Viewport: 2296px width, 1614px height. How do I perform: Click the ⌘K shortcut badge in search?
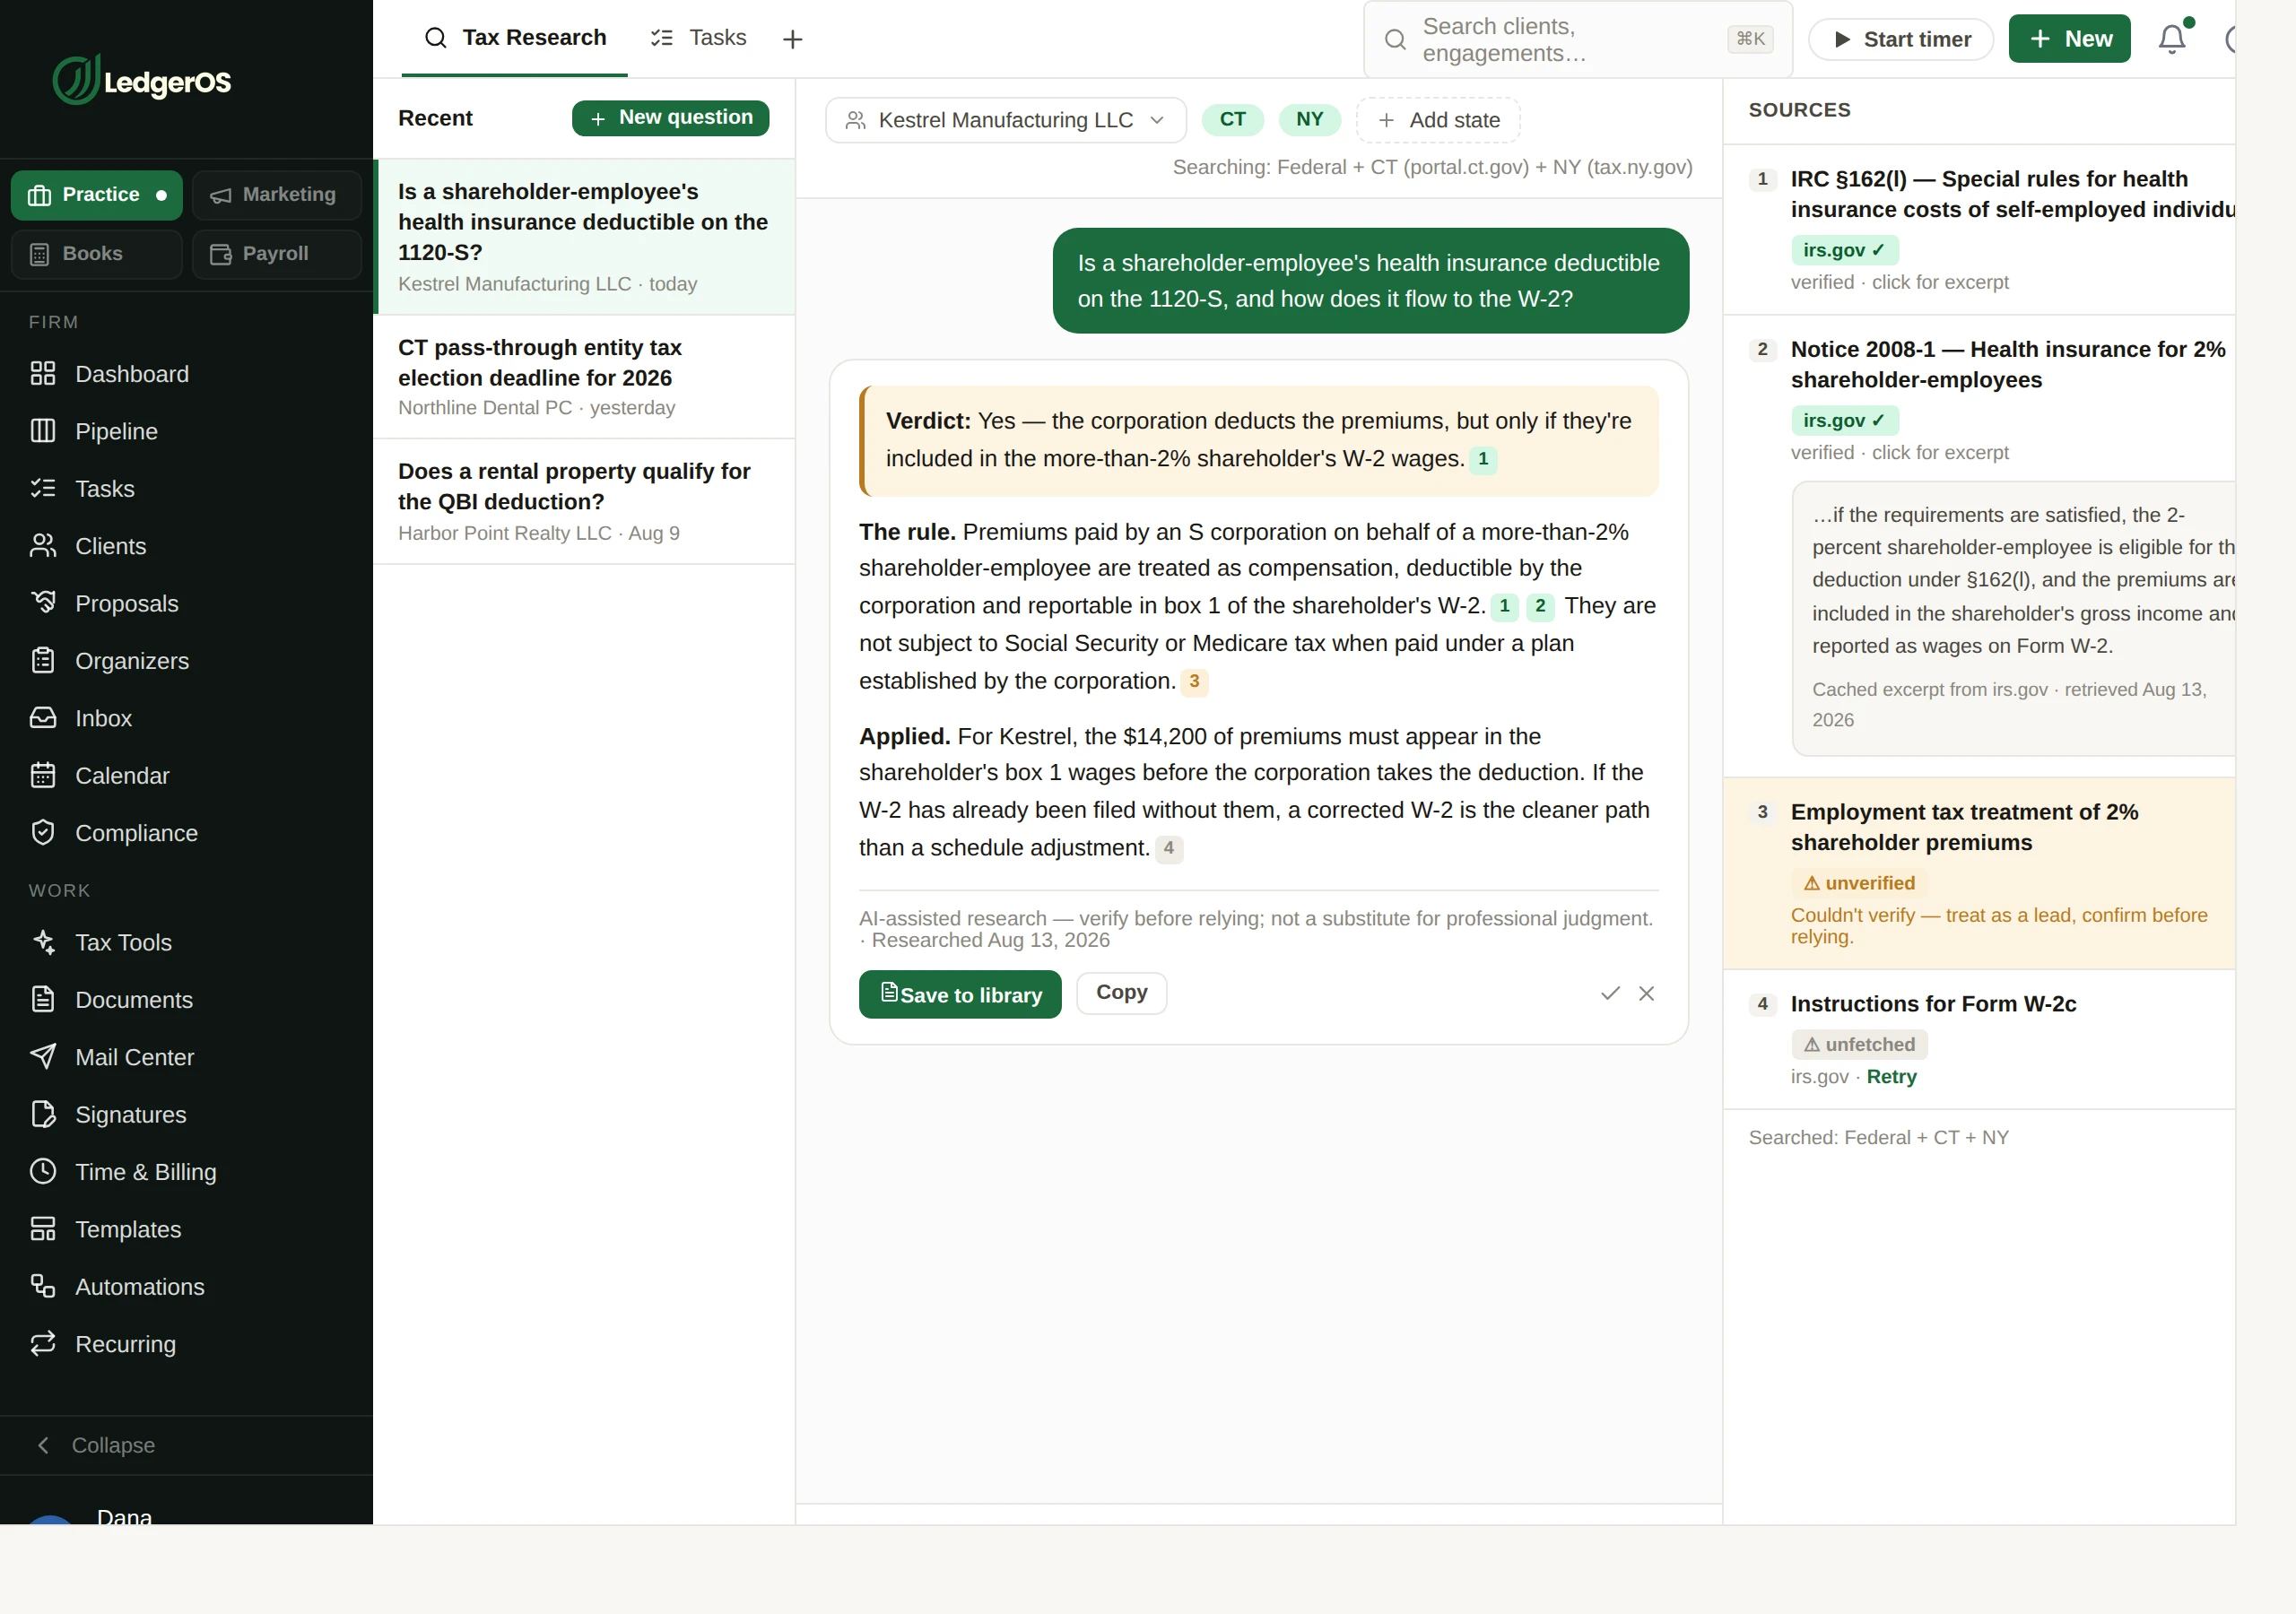point(1750,39)
